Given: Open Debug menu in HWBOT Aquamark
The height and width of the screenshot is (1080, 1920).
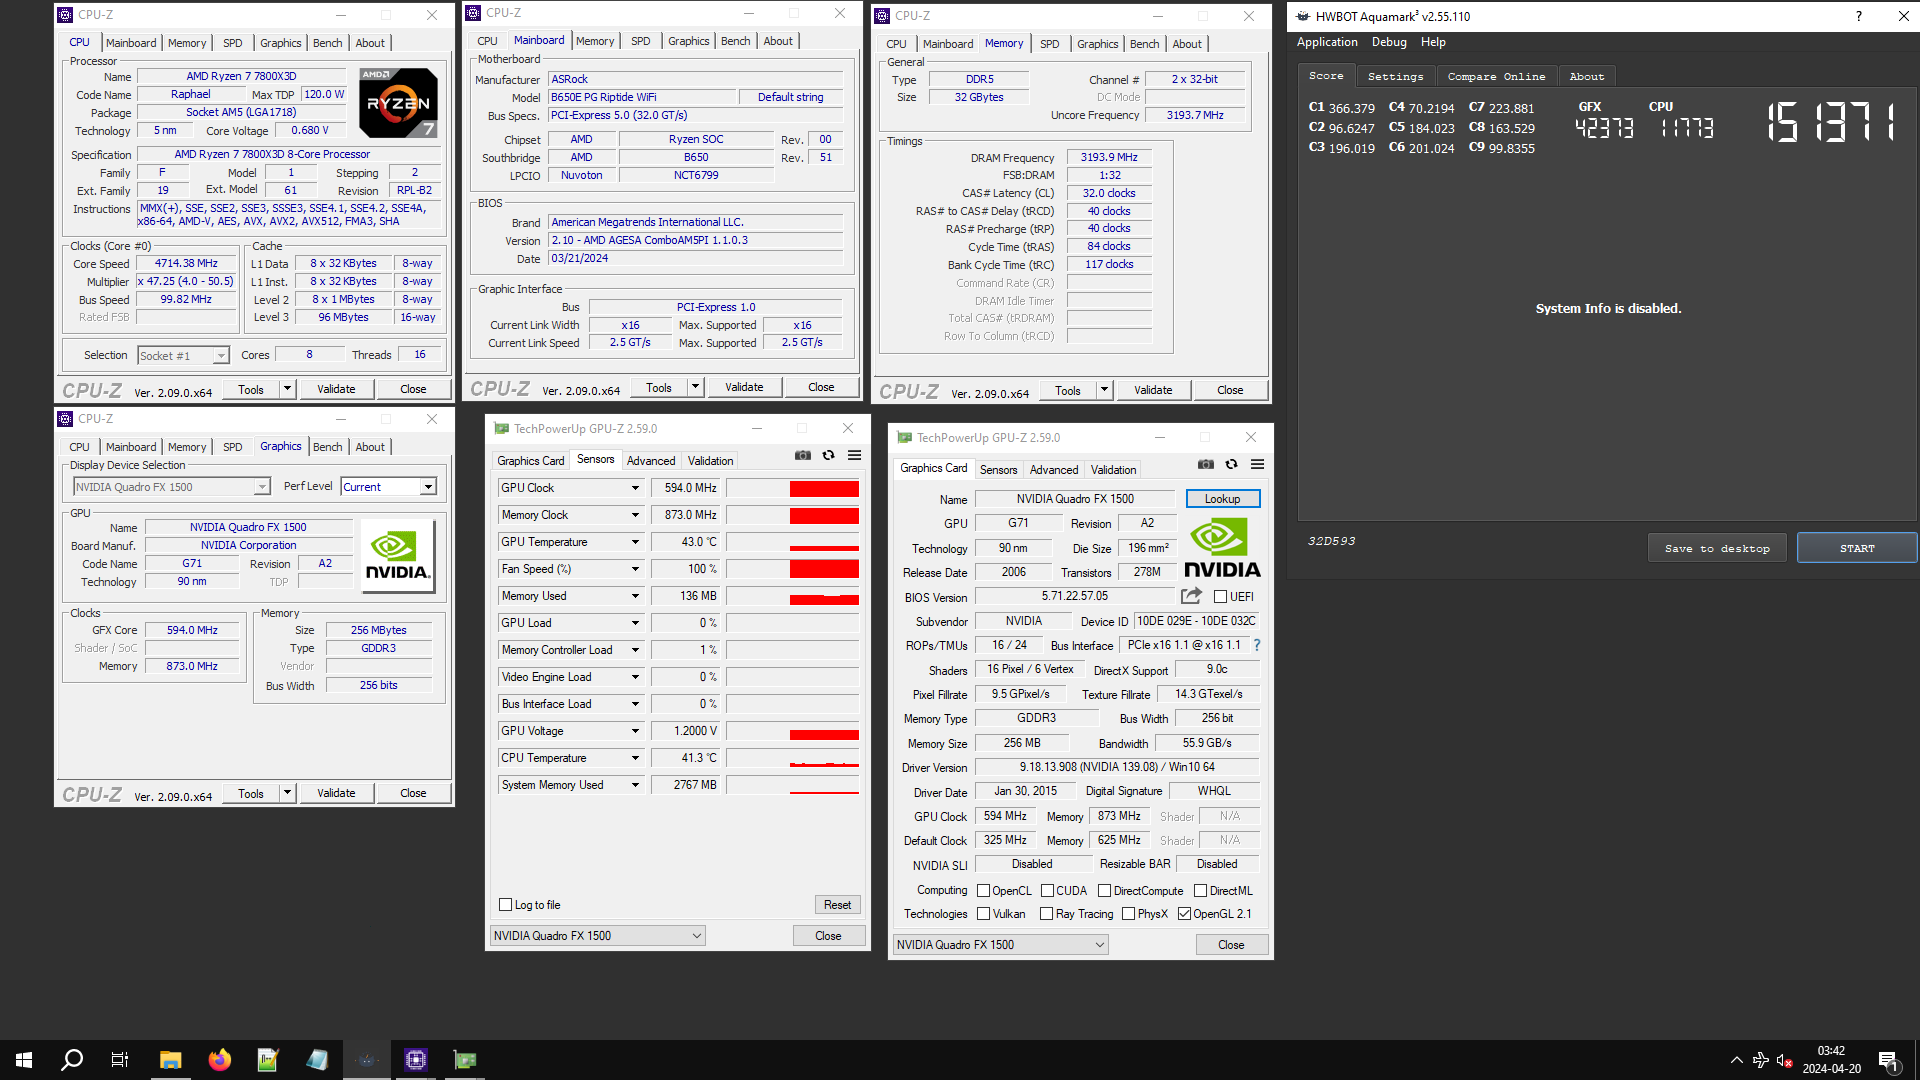Looking at the screenshot, I should point(1389,42).
